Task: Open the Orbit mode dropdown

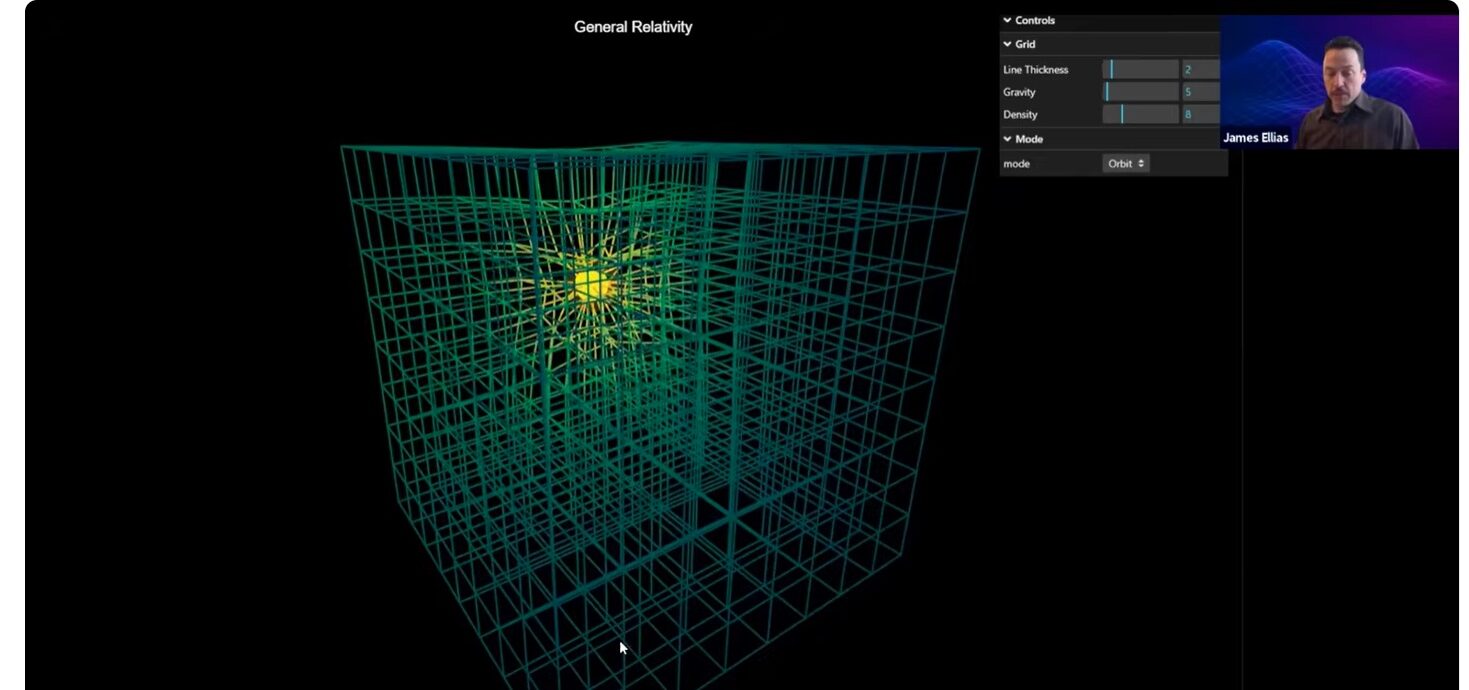Action: 1126,163
